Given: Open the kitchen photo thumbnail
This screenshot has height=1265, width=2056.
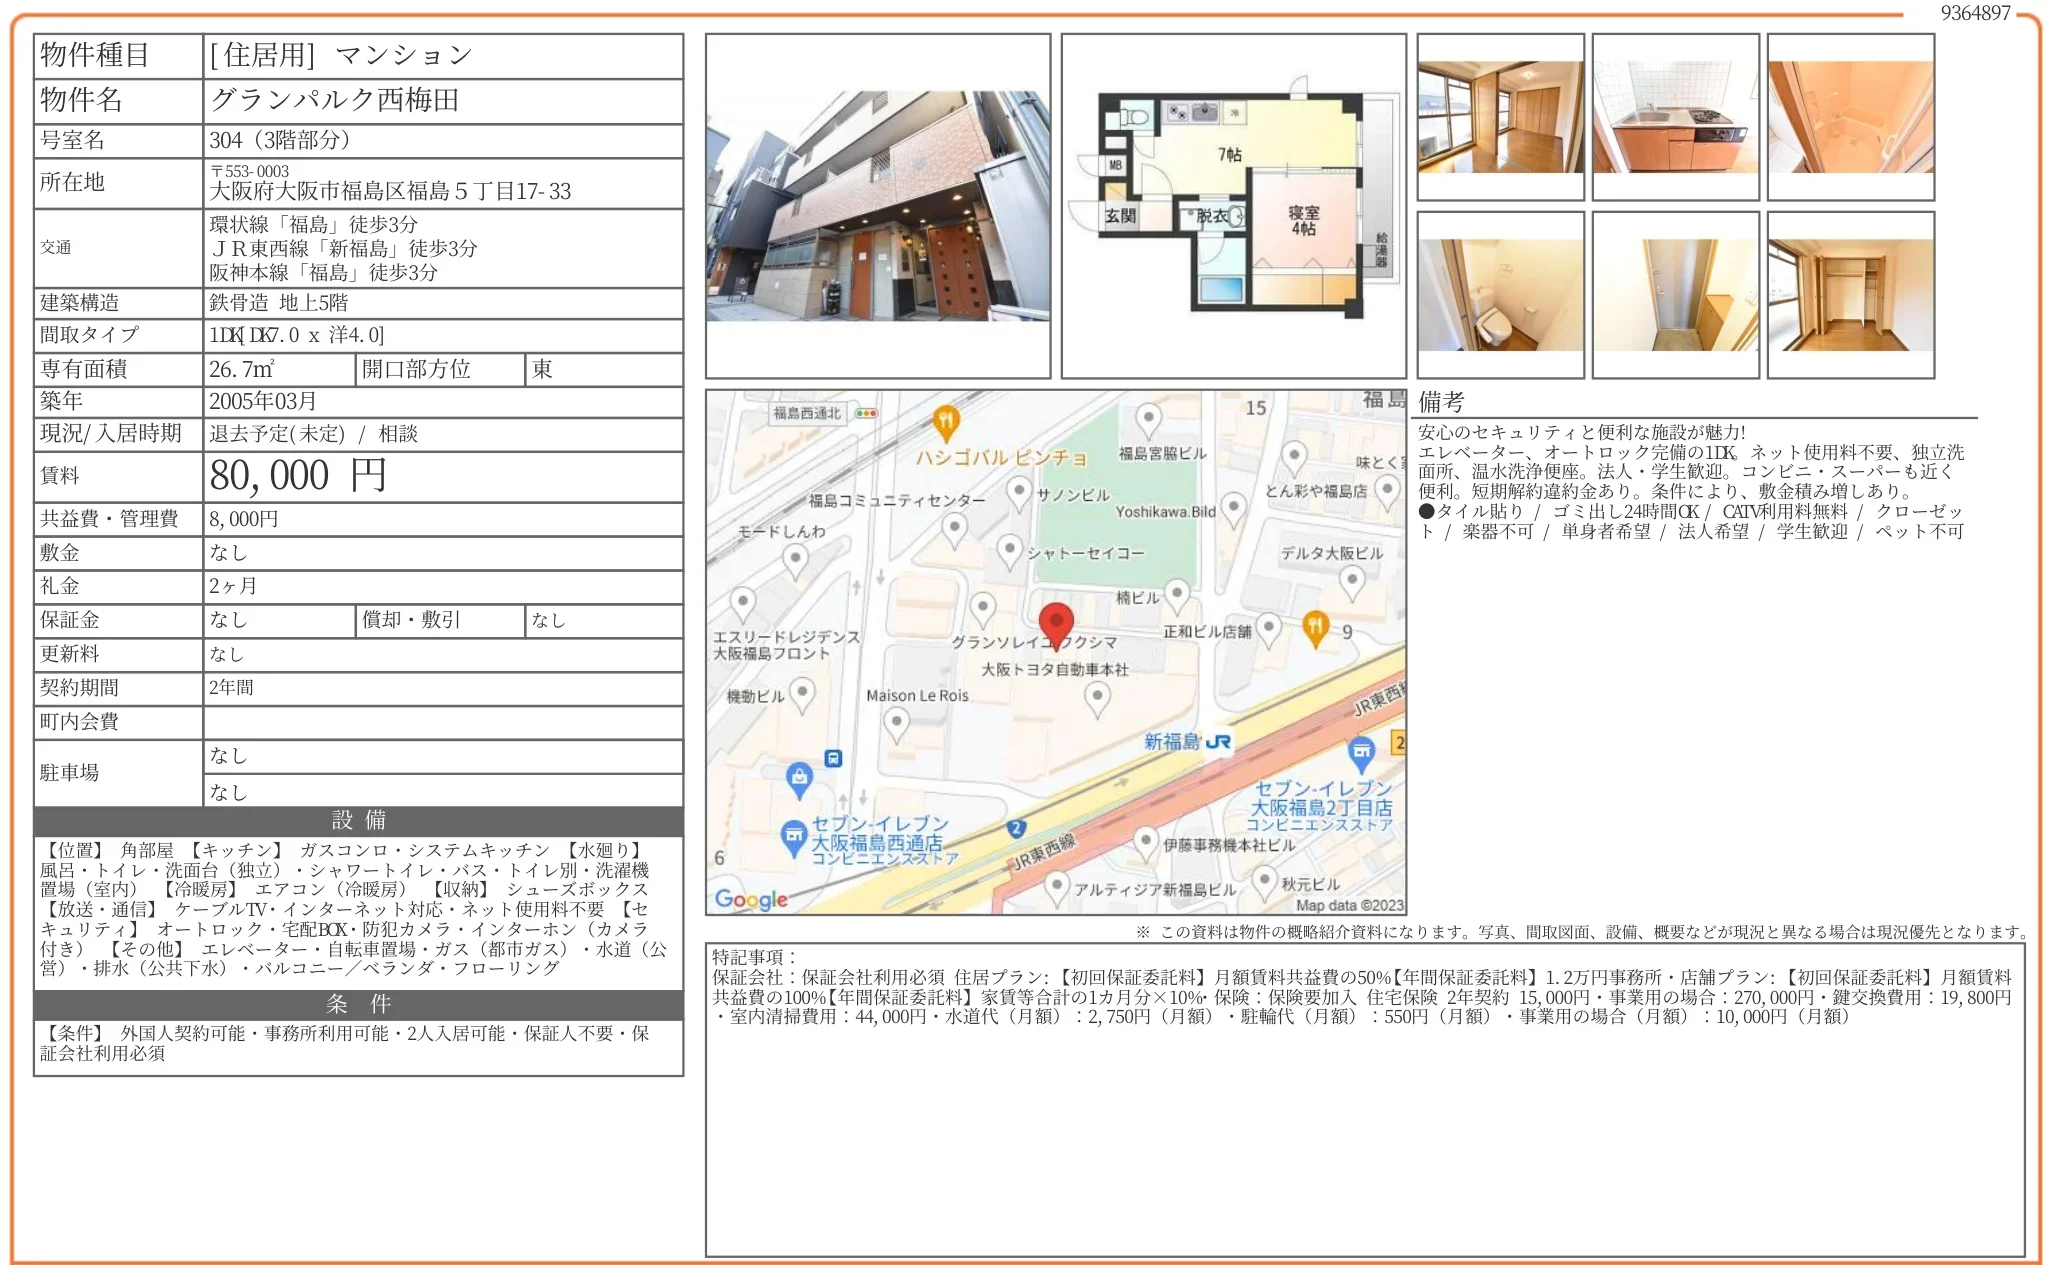Looking at the screenshot, I should 1675,117.
